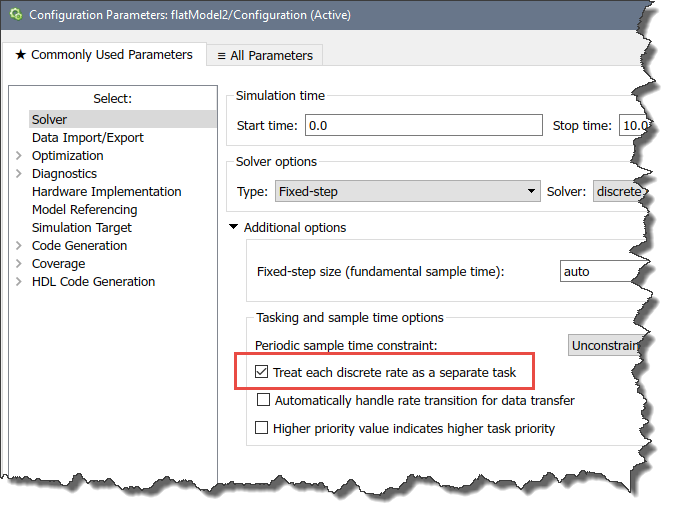
Task: Select Solver in the category list
Action: pyautogui.click(x=49, y=120)
